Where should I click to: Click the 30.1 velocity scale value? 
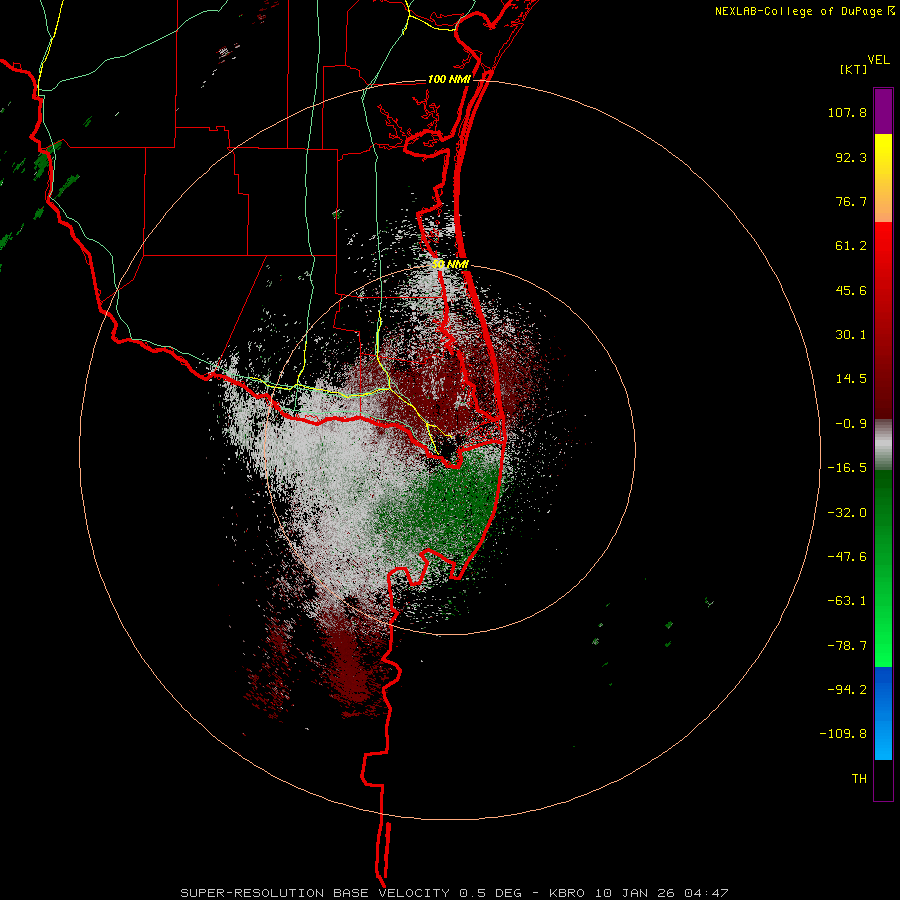click(x=851, y=335)
